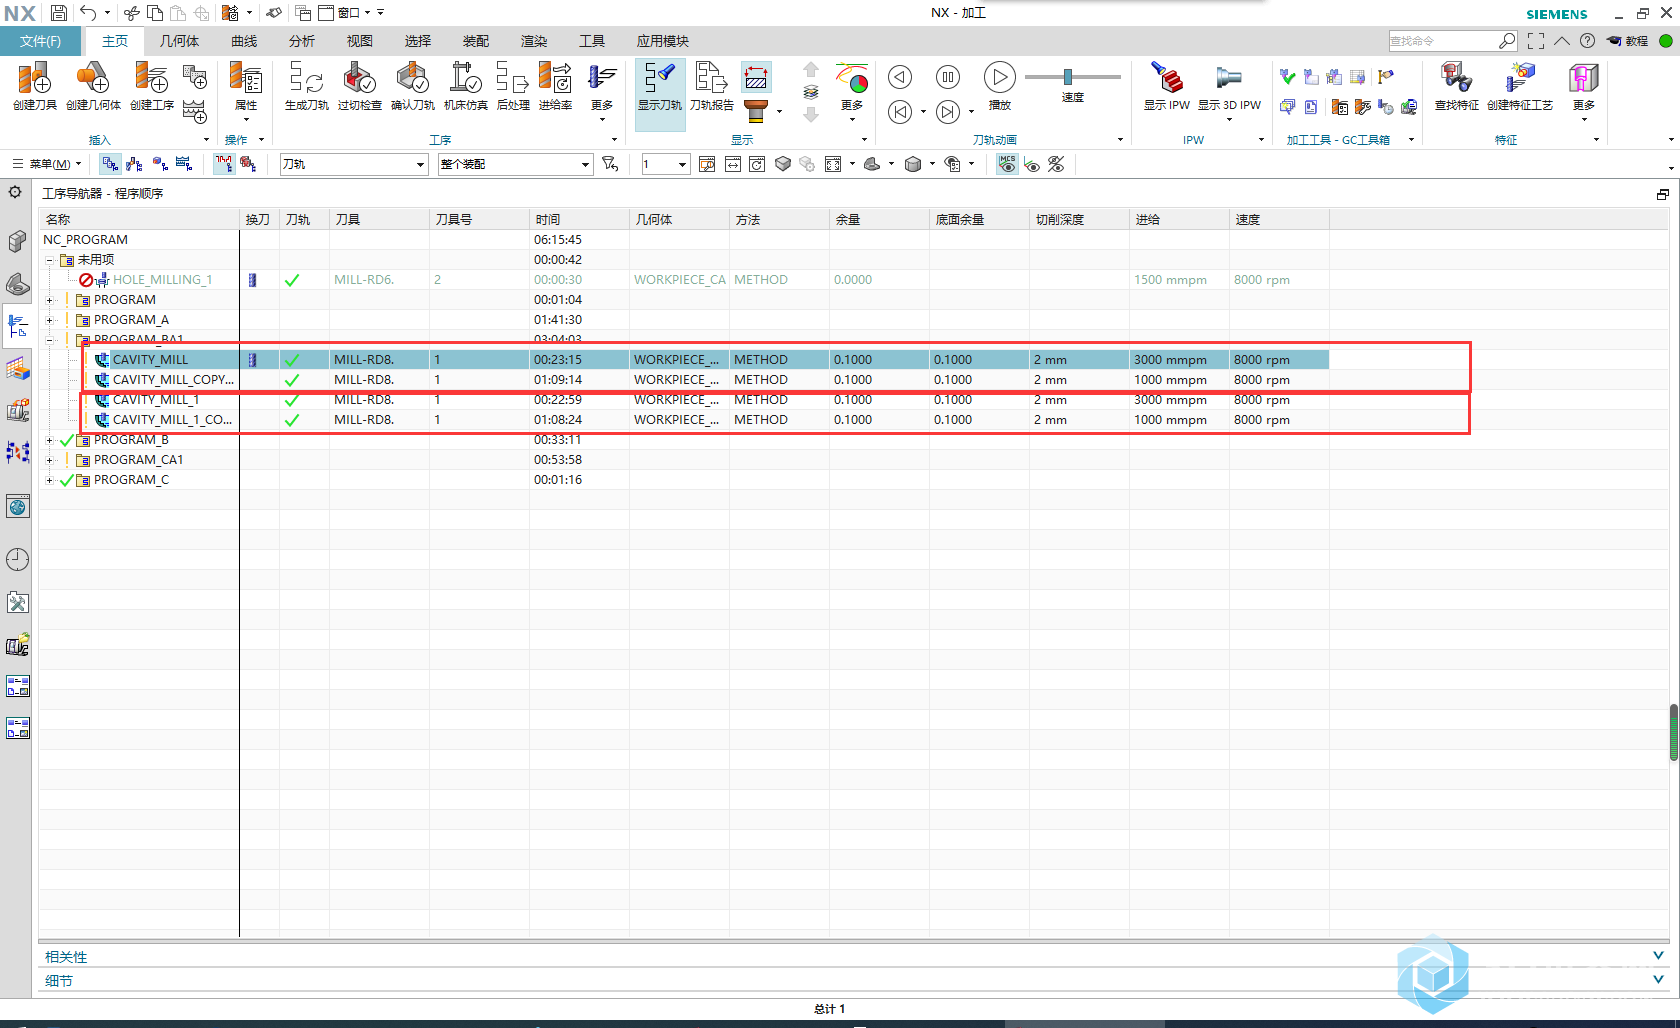
Task: Click the 进给 column header
Action: pos(1179,220)
